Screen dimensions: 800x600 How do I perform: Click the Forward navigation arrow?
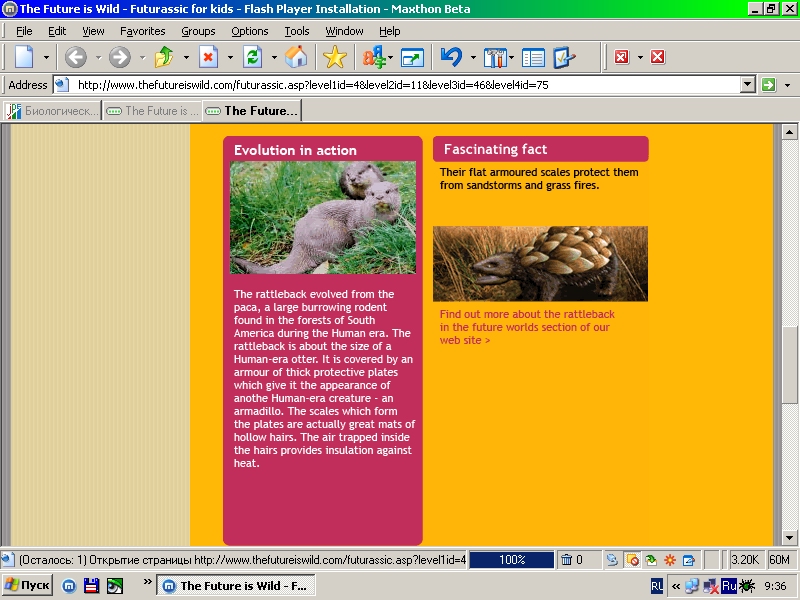point(120,57)
